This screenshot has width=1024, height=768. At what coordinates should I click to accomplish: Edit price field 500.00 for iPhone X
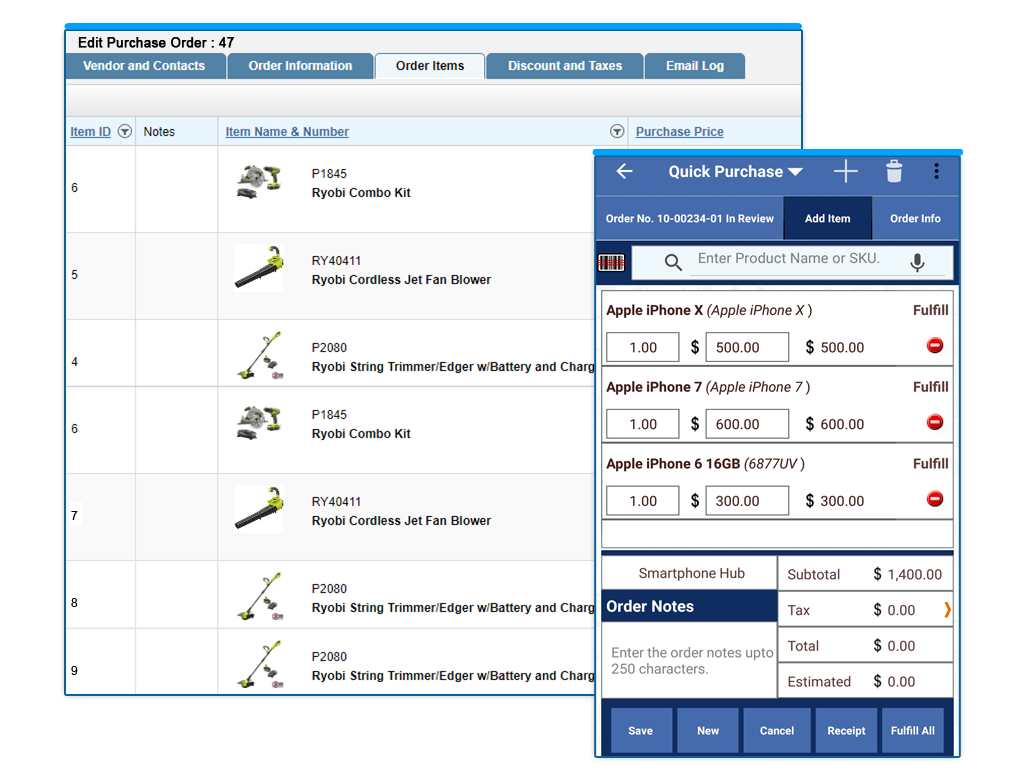pos(747,347)
